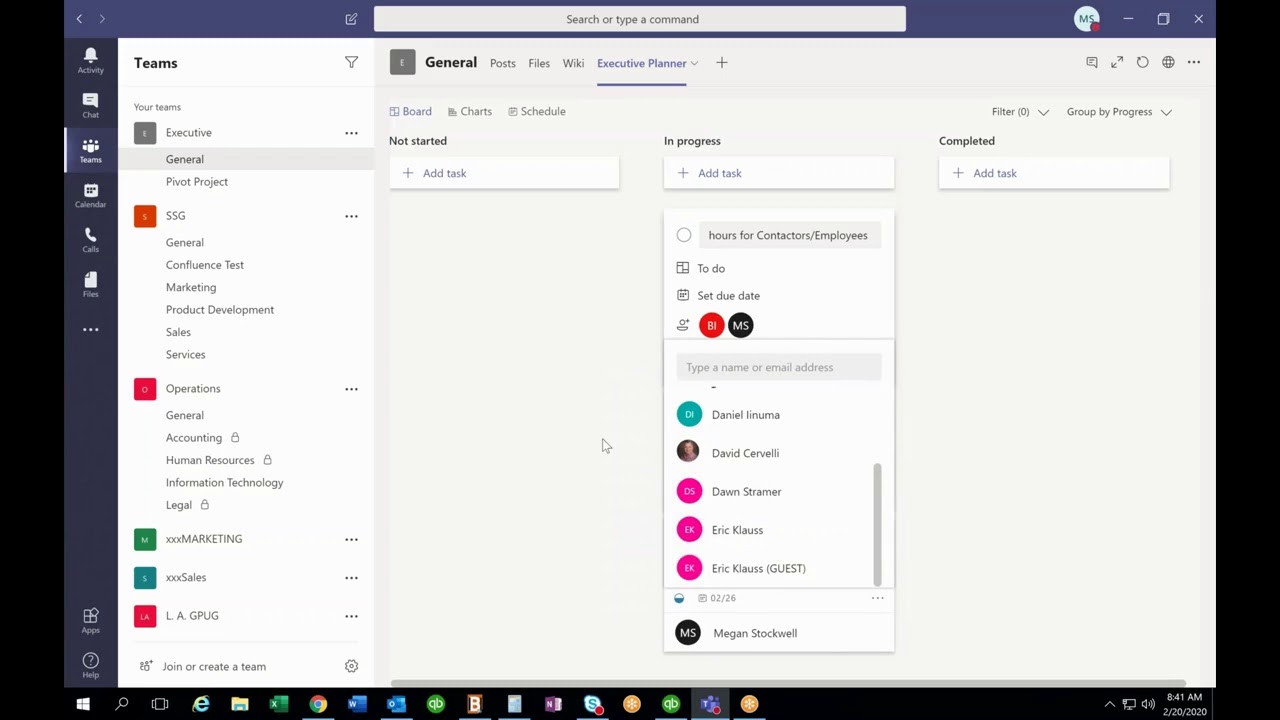Open the Apps store
The image size is (1280, 720).
click(x=90, y=621)
